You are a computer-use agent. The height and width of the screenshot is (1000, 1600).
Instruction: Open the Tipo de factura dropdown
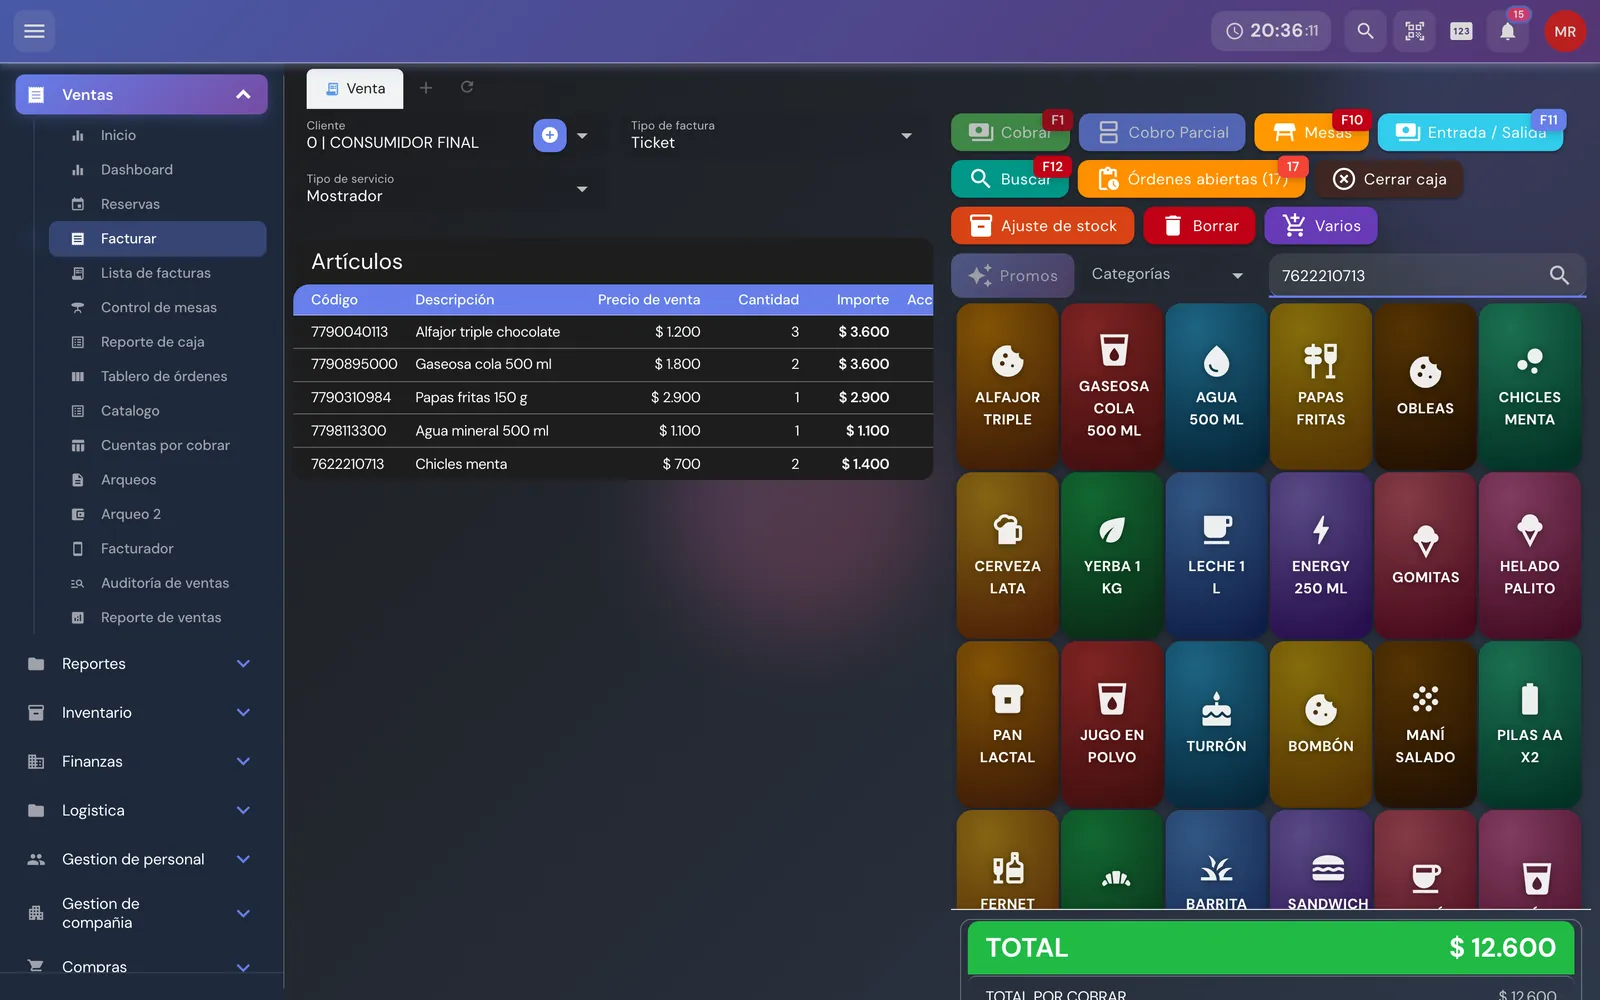tap(772, 135)
